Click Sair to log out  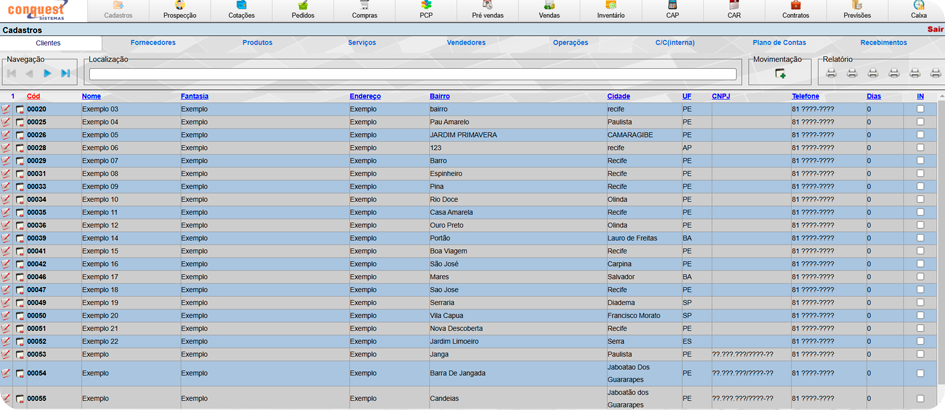pyautogui.click(x=934, y=29)
